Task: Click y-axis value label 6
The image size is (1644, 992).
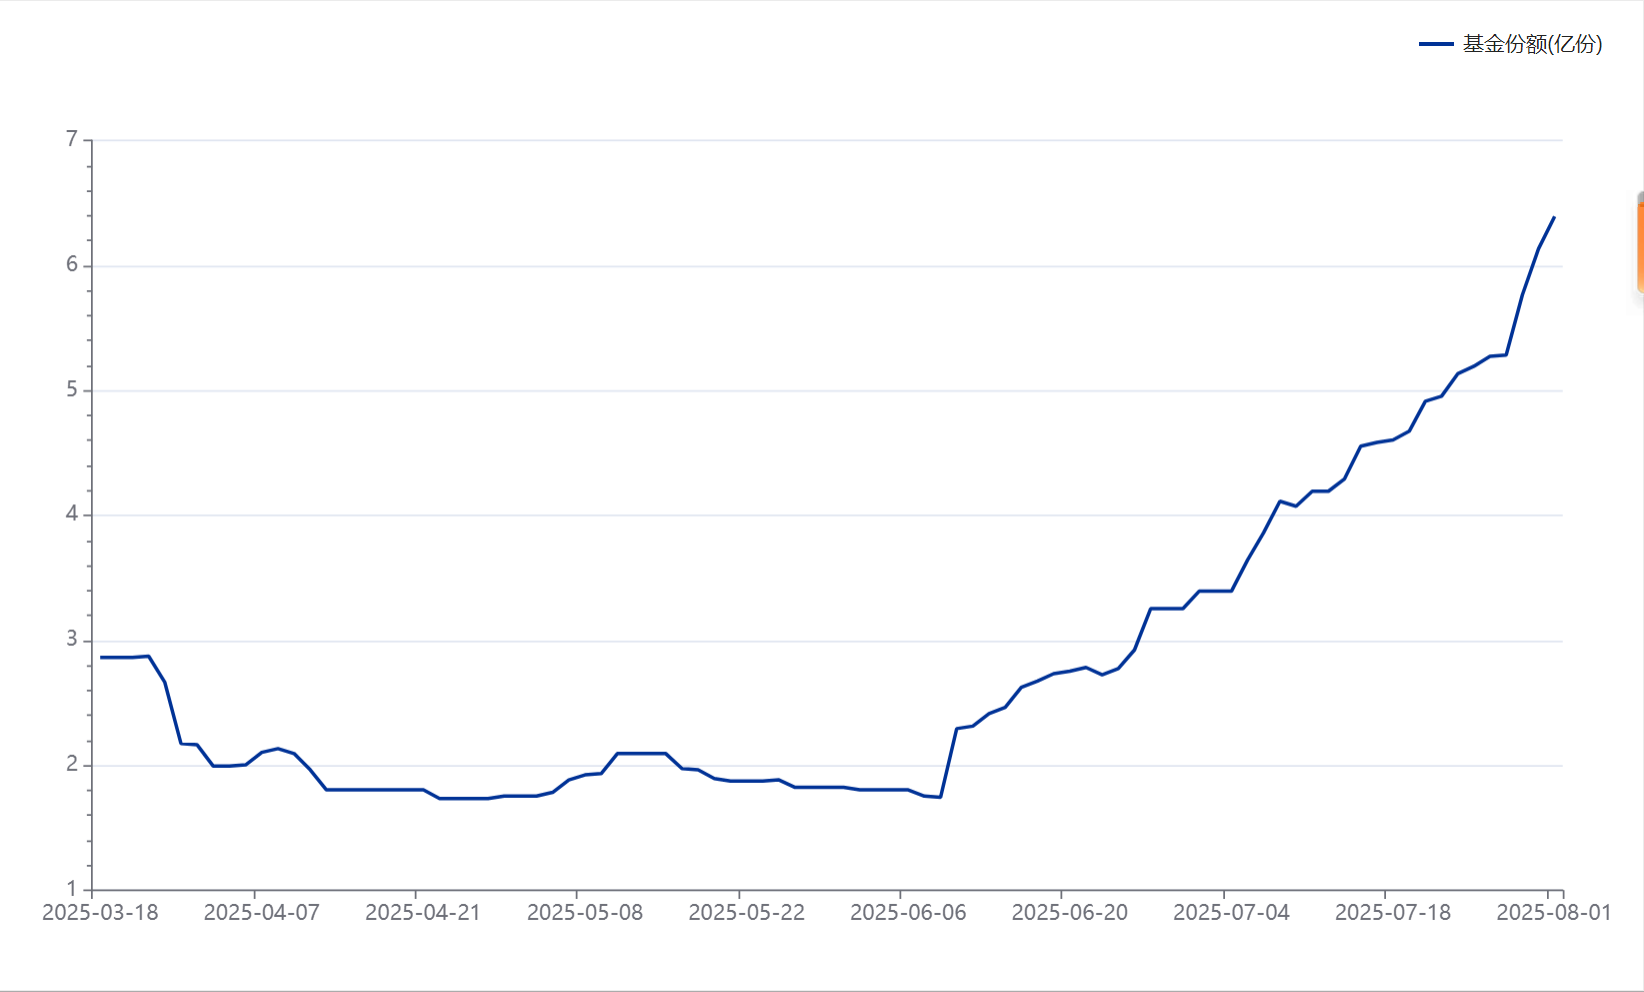Action: [72, 265]
